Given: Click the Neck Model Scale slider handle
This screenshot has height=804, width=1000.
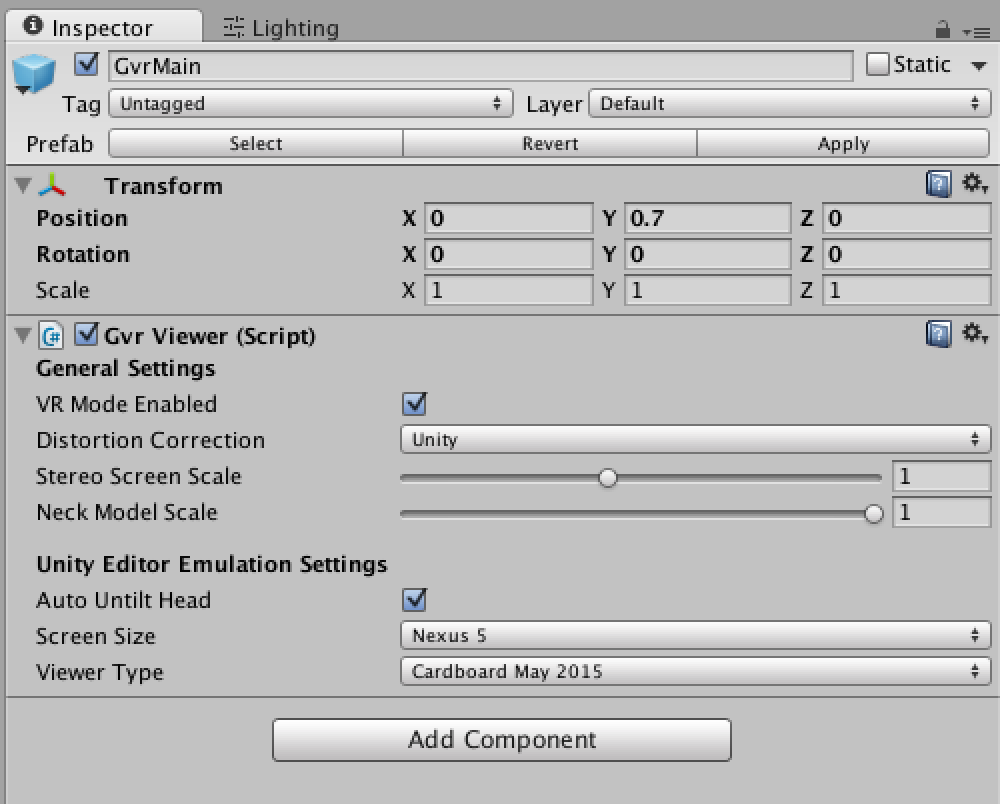Looking at the screenshot, I should 874,513.
